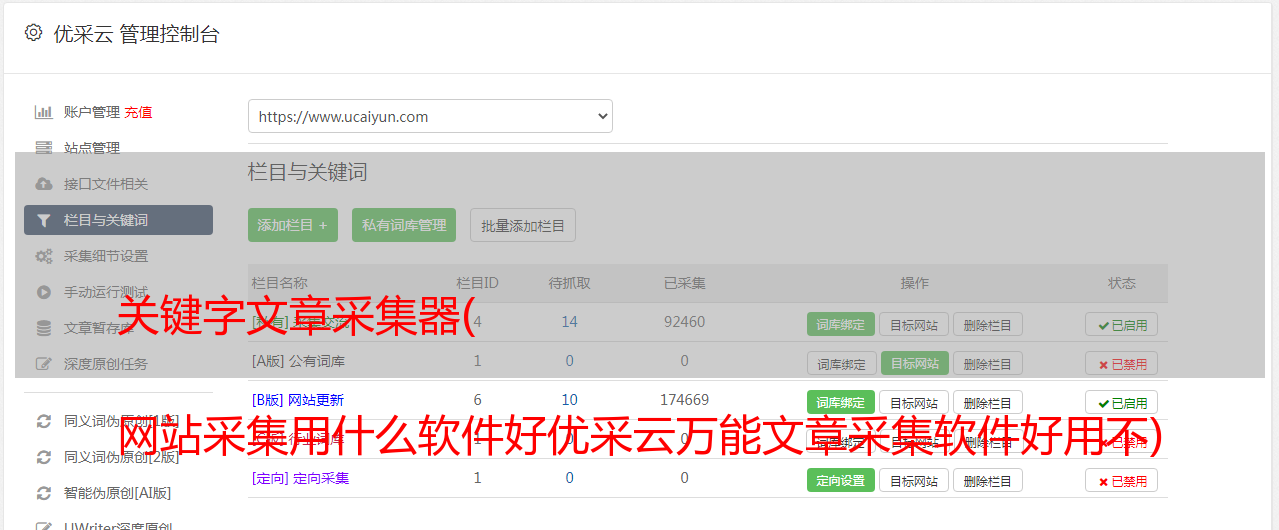
Task: Click the edit pencil icon for 深度原创任务
Action: [x=43, y=364]
